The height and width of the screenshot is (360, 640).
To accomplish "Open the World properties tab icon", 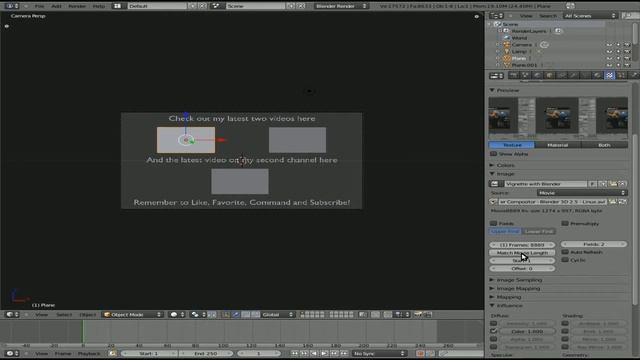I will pos(538,76).
